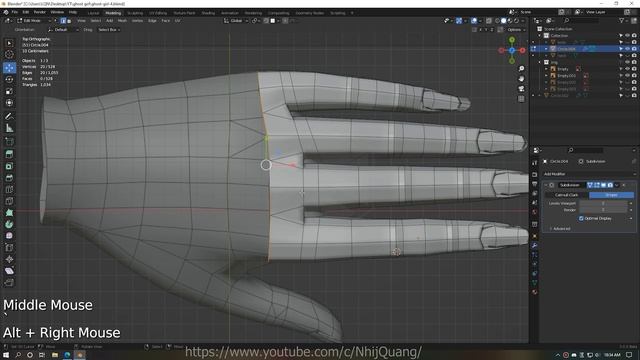
Task: Choose the Shrink/Fatten tool
Action: point(9,259)
